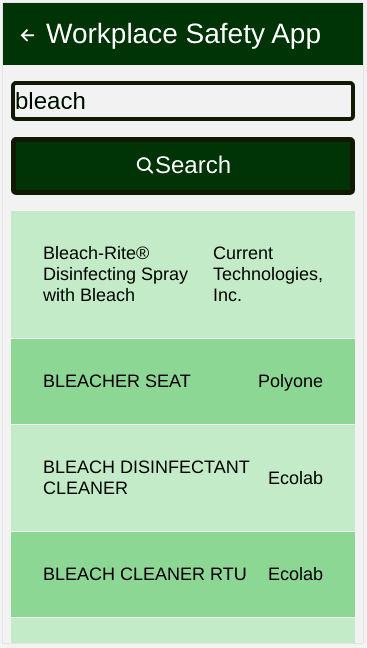Click the word Inc. in the first result
The width and height of the screenshot is (367, 648).
point(227,295)
